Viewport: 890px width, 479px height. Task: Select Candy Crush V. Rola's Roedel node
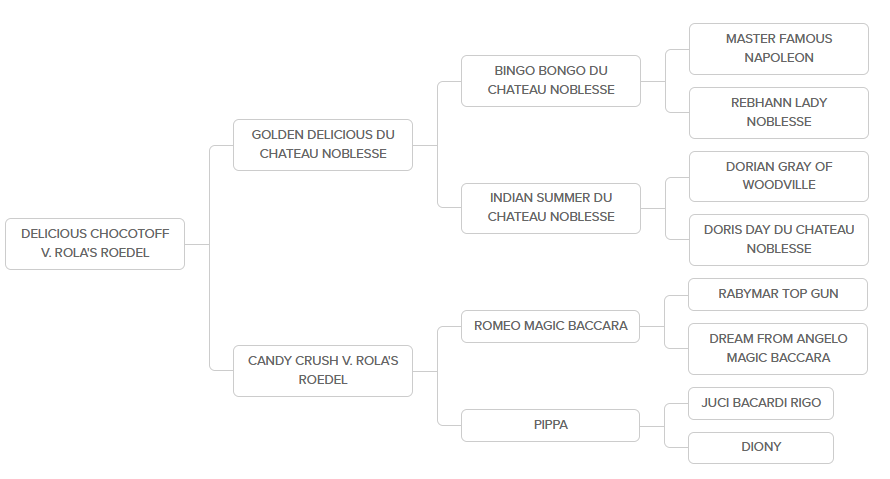pos(322,370)
